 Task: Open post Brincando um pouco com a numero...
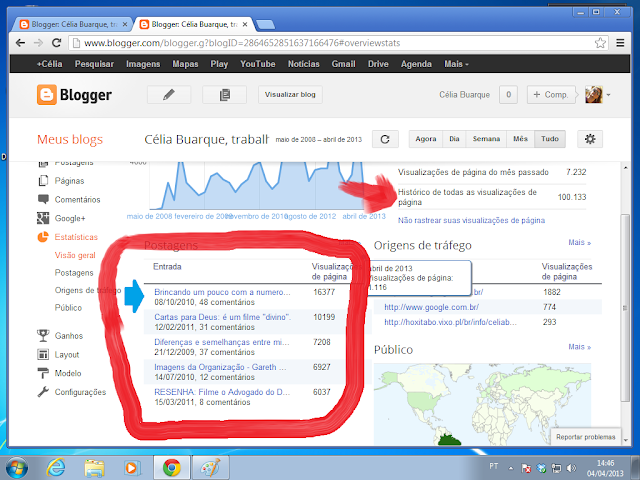pyautogui.click(x=222, y=292)
